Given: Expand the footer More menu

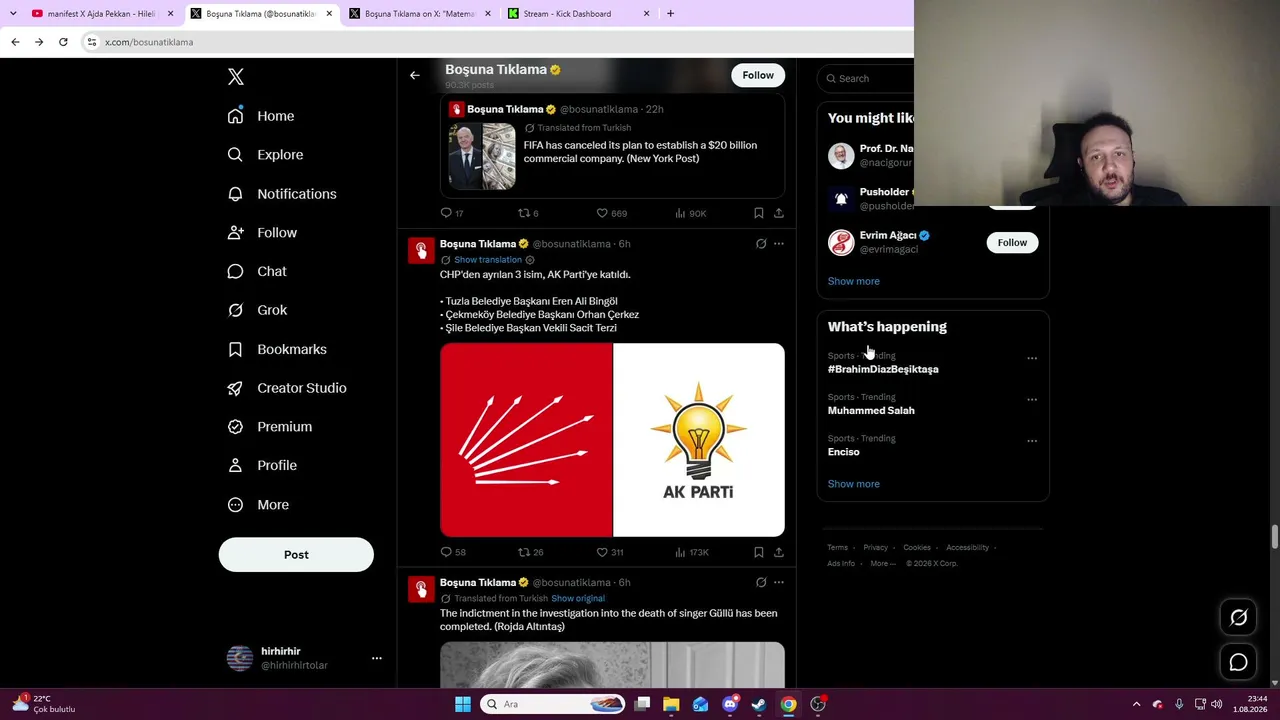Looking at the screenshot, I should point(883,564).
